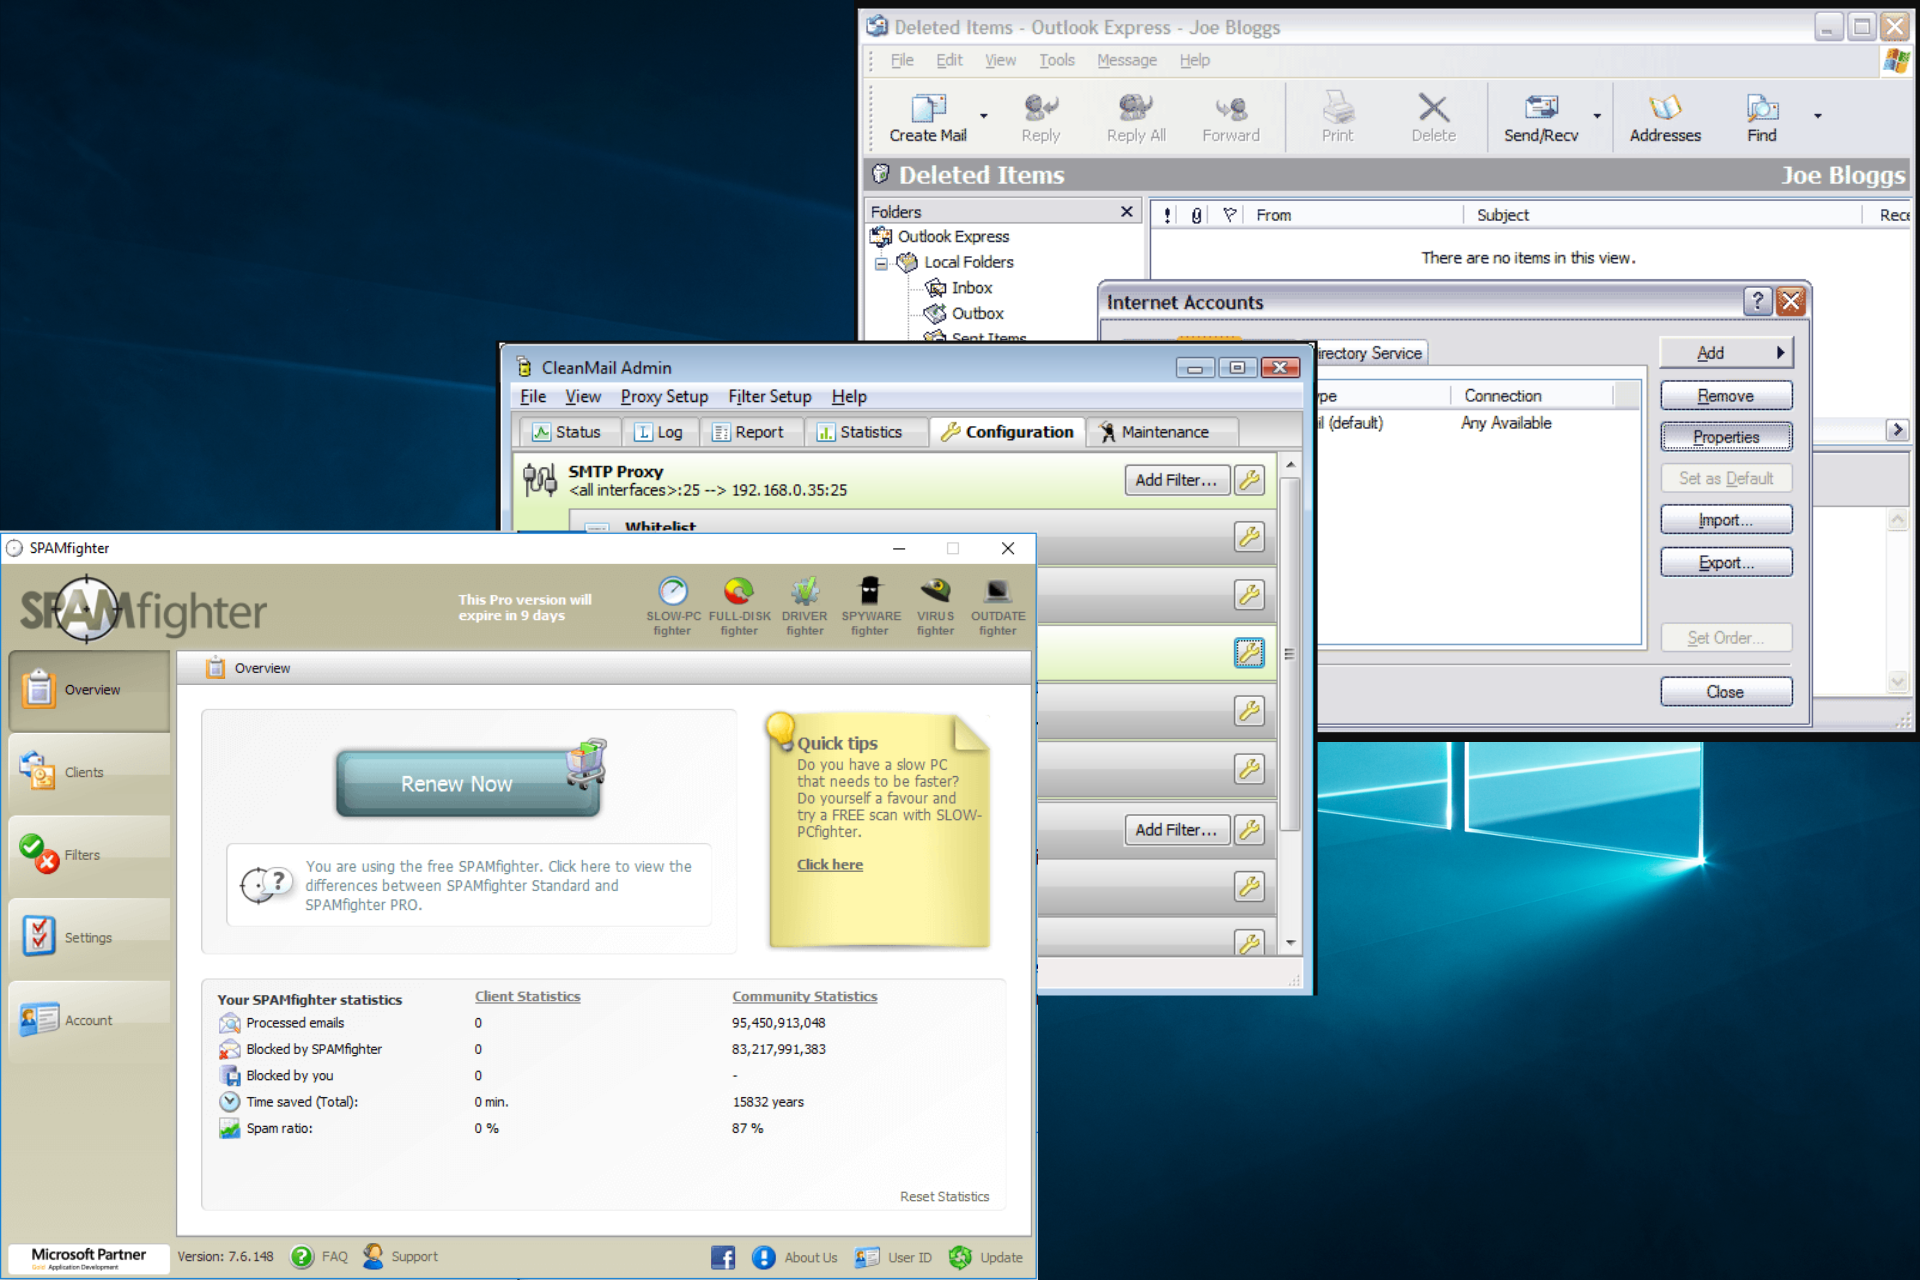This screenshot has width=1920, height=1280.
Task: Open Add submenu in Internet Accounts
Action: (1726, 353)
